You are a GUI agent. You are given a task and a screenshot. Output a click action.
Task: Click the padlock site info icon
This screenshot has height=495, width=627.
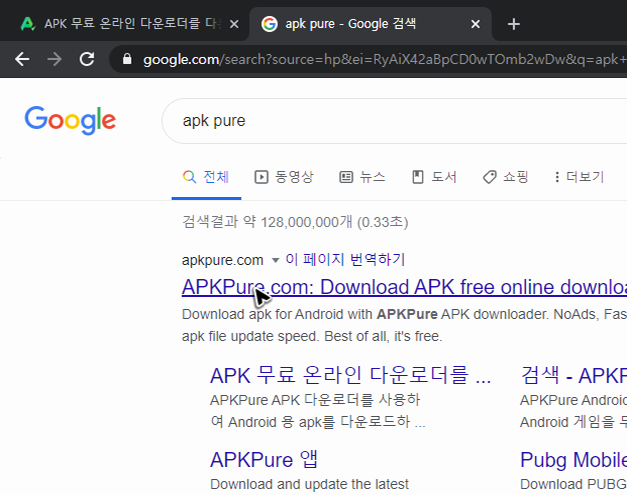(x=127, y=59)
